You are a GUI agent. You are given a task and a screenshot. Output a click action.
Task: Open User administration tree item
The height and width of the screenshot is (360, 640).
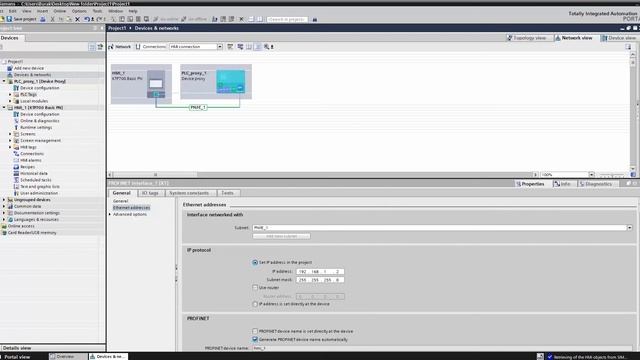pos(39,193)
